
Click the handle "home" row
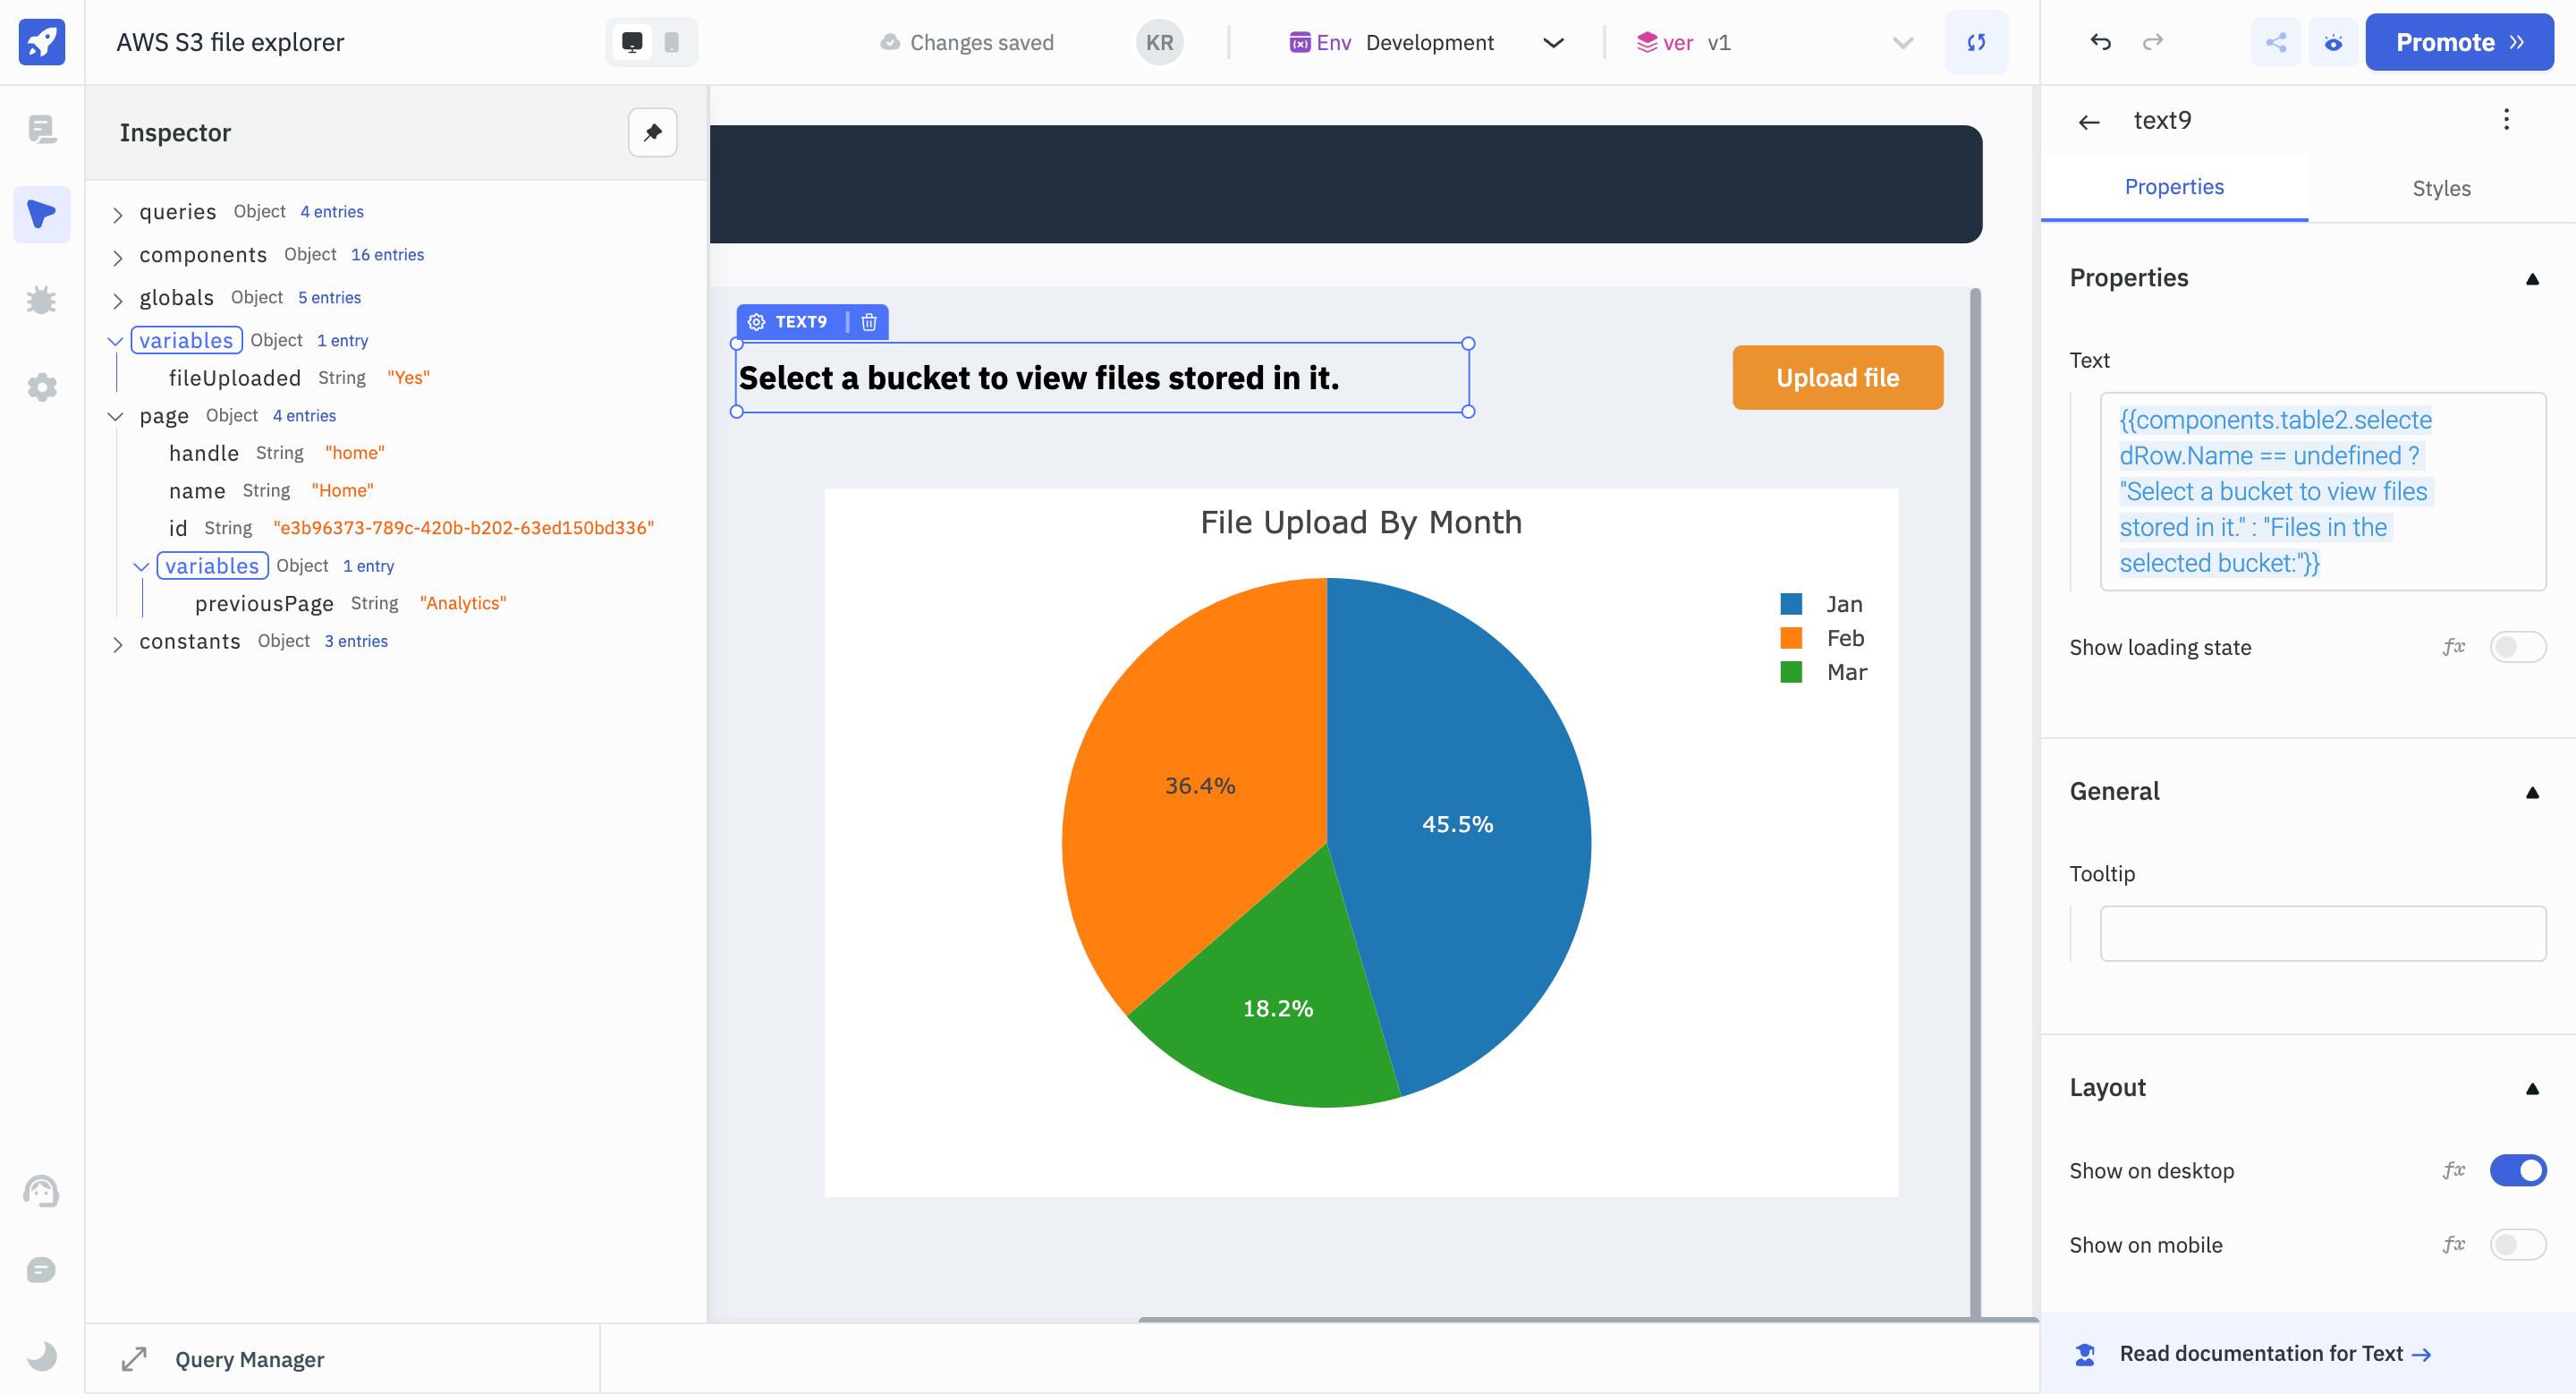pyautogui.click(x=276, y=453)
